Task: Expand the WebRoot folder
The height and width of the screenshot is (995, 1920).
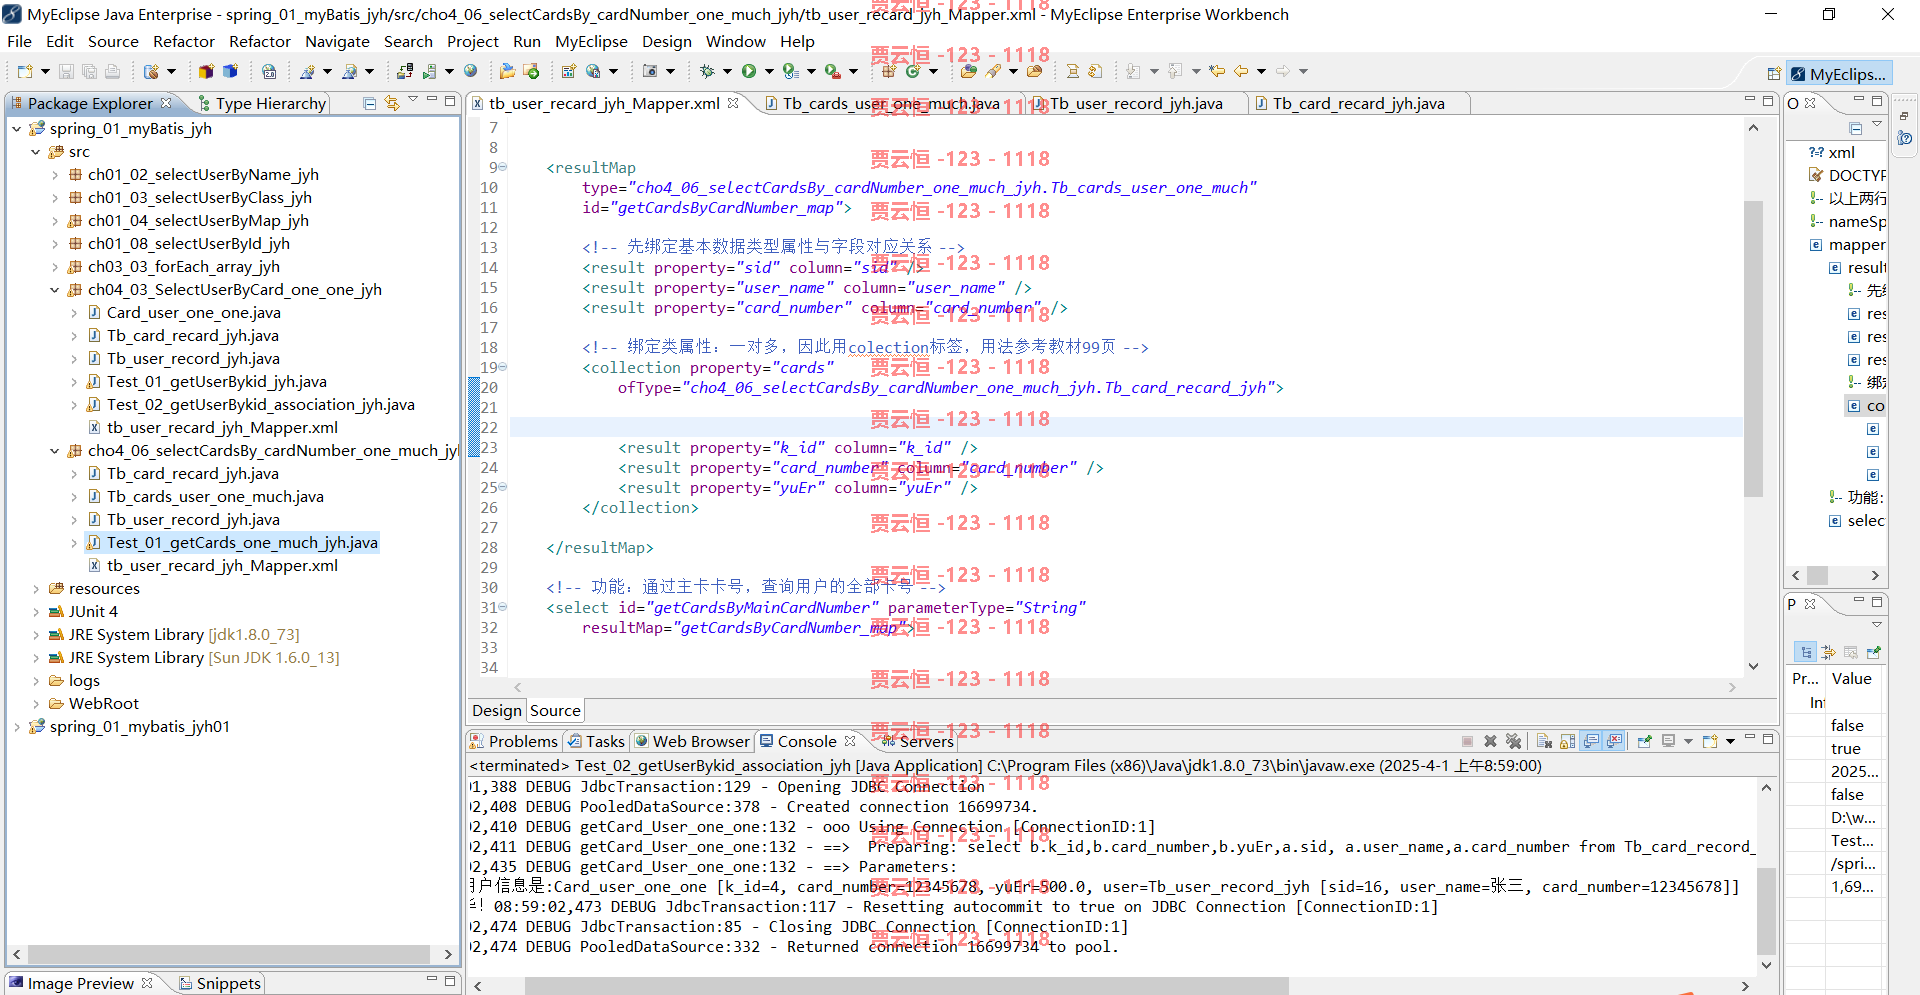Action: (x=35, y=704)
